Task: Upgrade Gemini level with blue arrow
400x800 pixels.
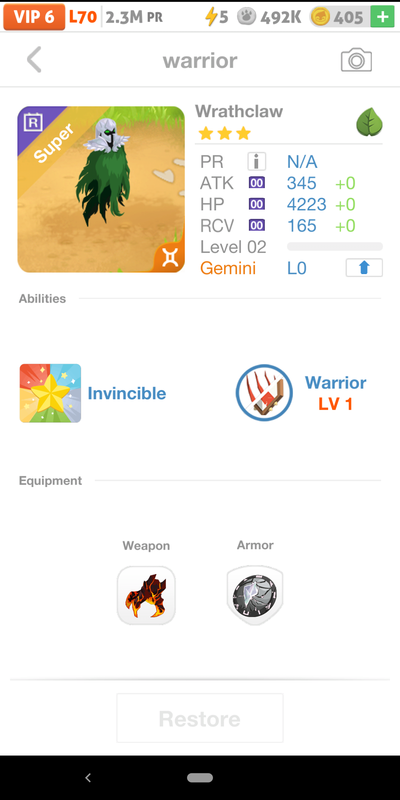Action: tap(364, 268)
